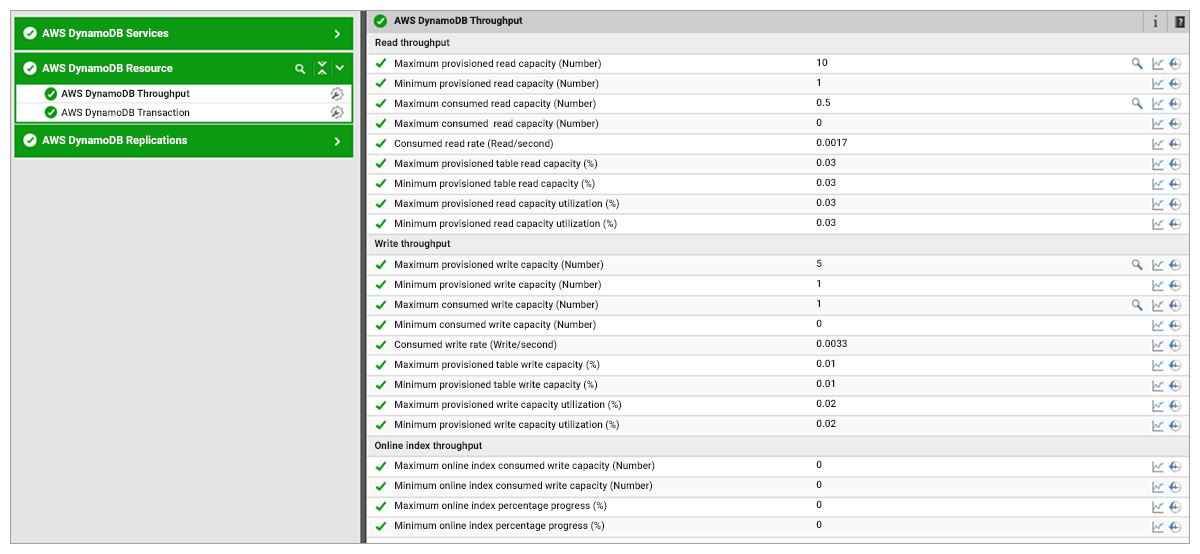Screen dimensions: 1200x554
Task: Click history icon for Consumed write rate
Action: (x=1175, y=345)
